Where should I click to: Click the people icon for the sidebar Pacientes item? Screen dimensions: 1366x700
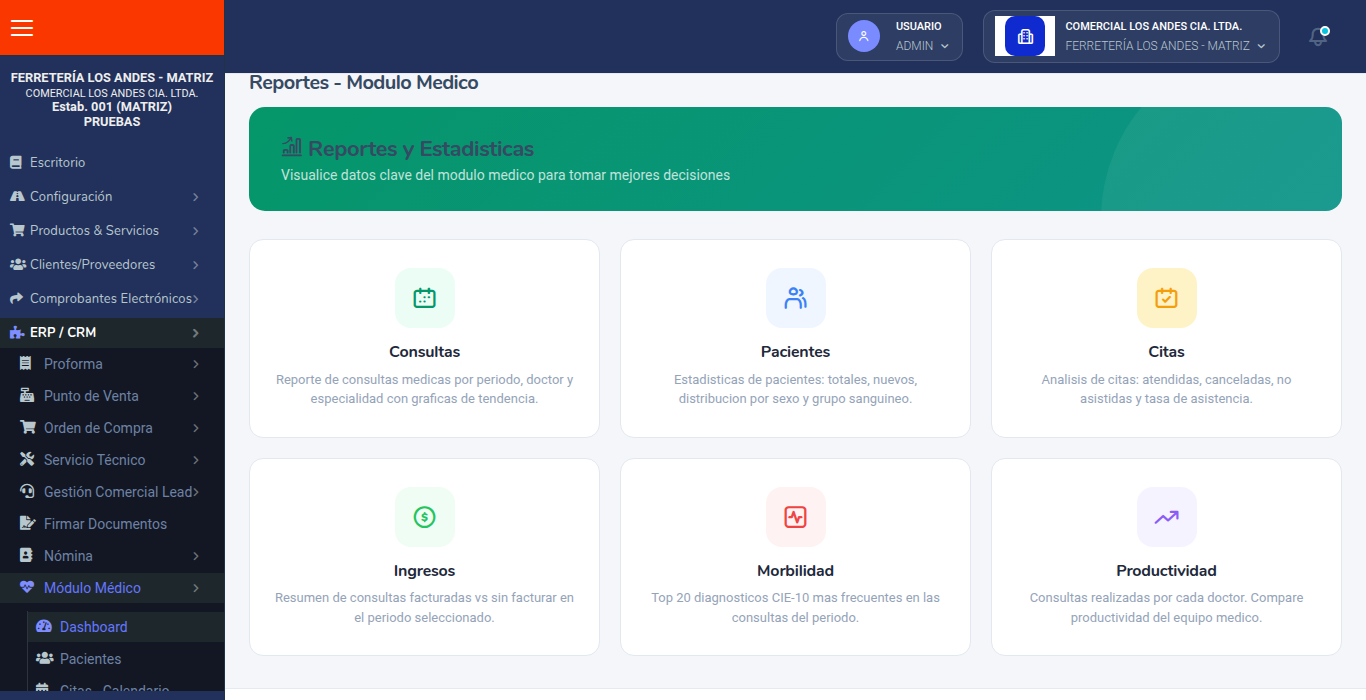click(x=44, y=659)
